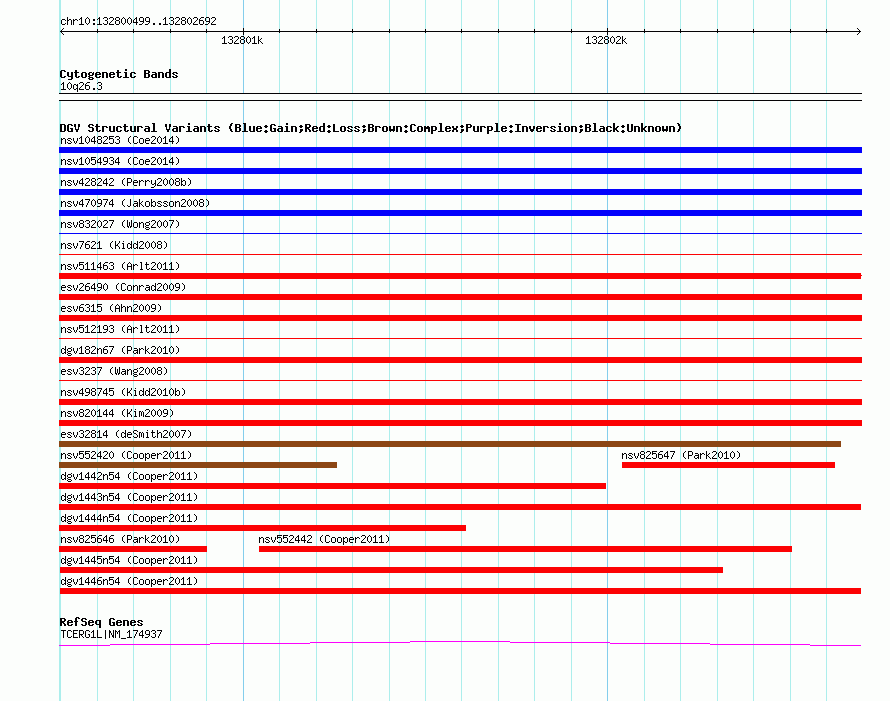Click the red bar under nsv552442

pos(525,549)
